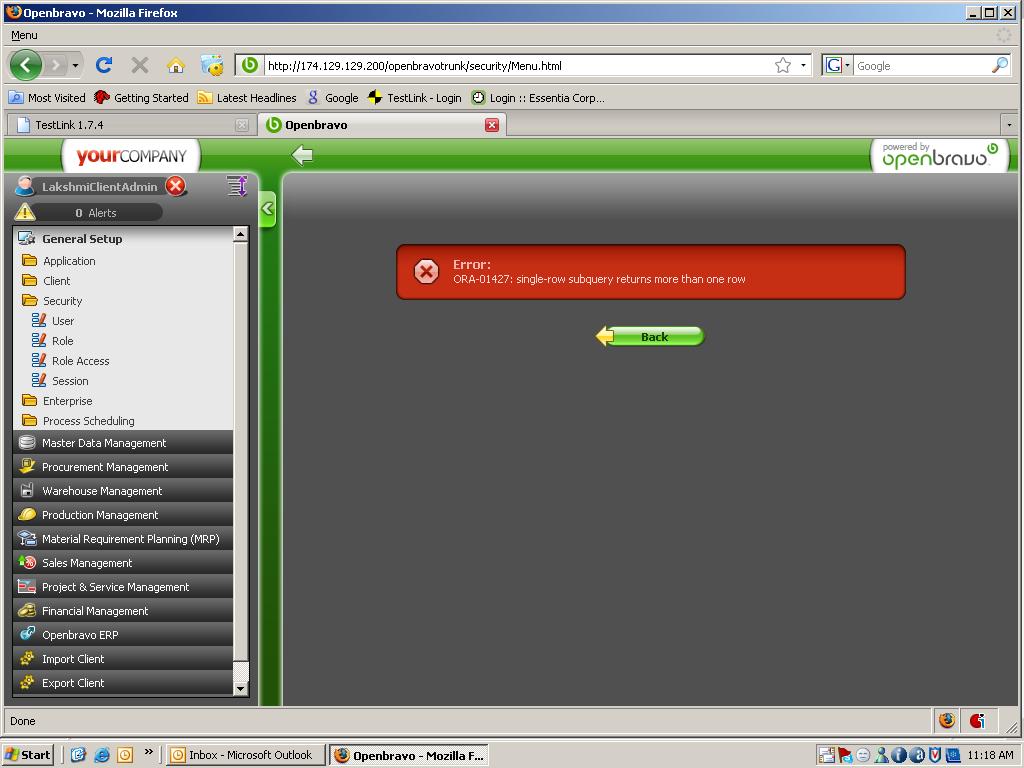The width and height of the screenshot is (1024, 768).
Task: Click the green back arrow in header
Action: [302, 155]
